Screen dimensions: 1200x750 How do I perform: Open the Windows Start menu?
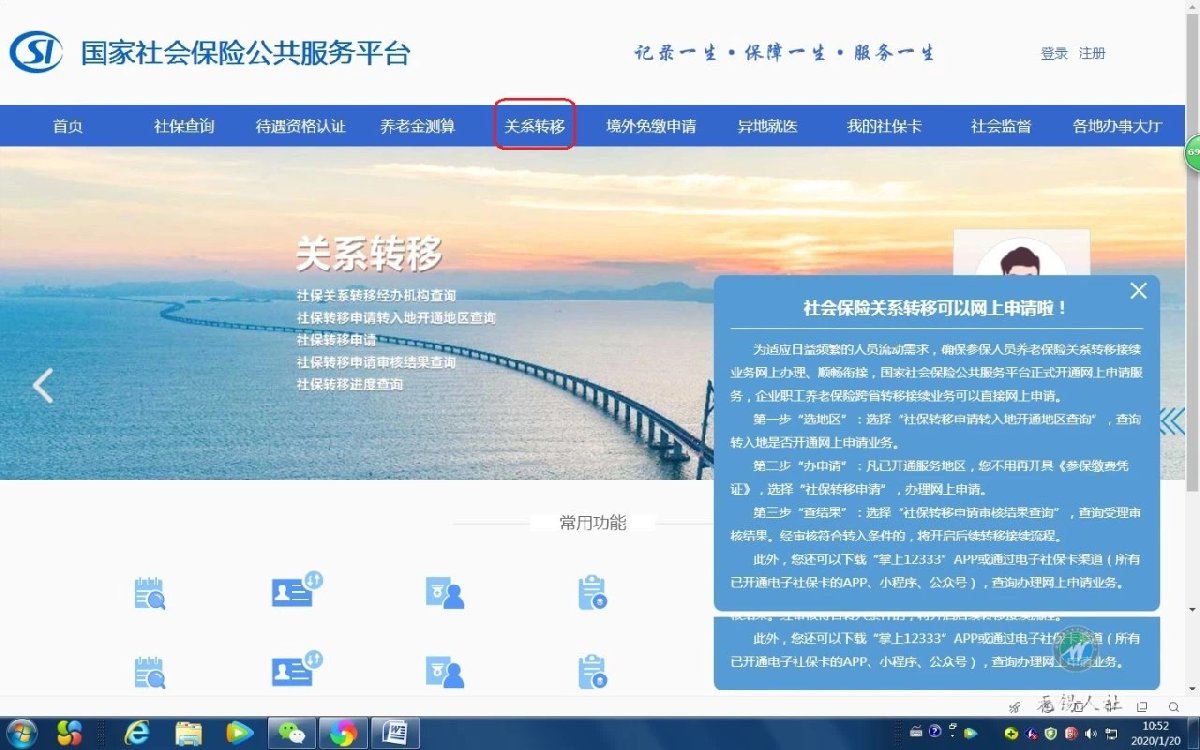point(21,733)
